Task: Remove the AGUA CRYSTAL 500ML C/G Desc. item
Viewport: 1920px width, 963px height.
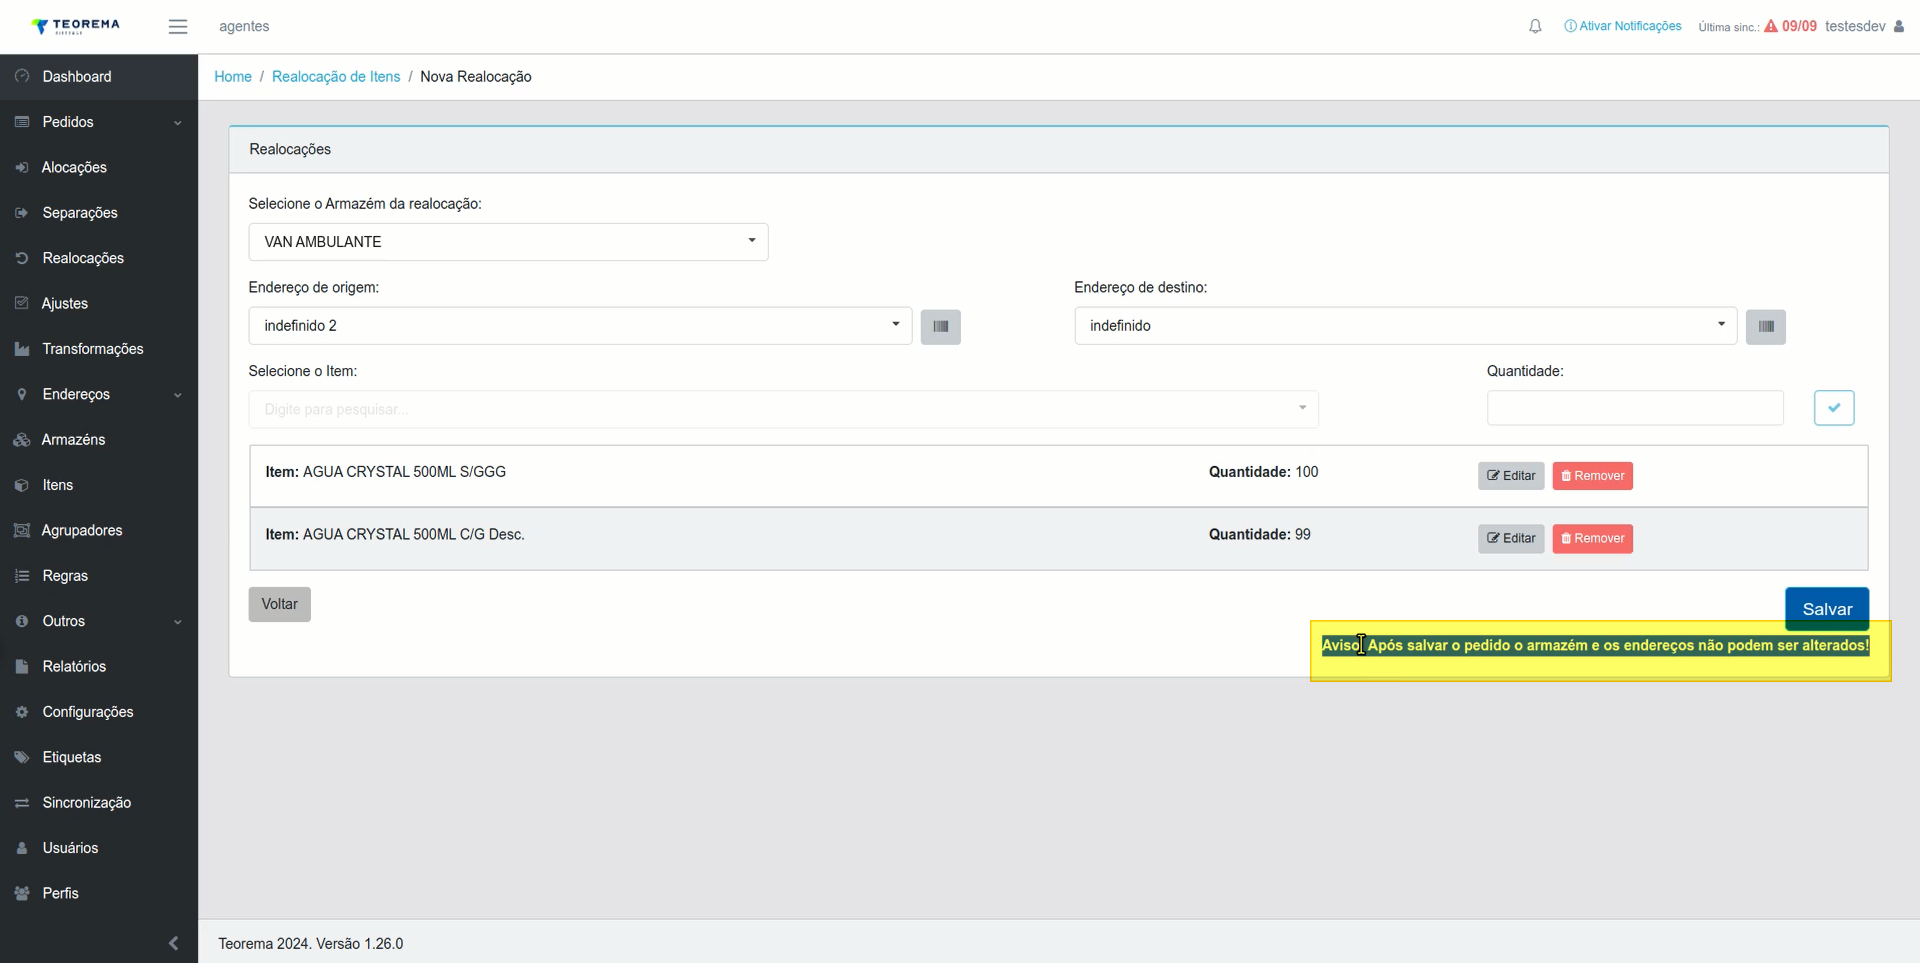Action: (x=1592, y=539)
